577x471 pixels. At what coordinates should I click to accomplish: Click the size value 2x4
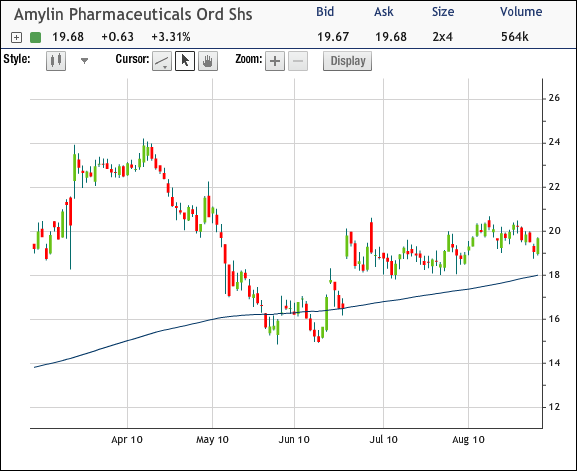point(442,37)
